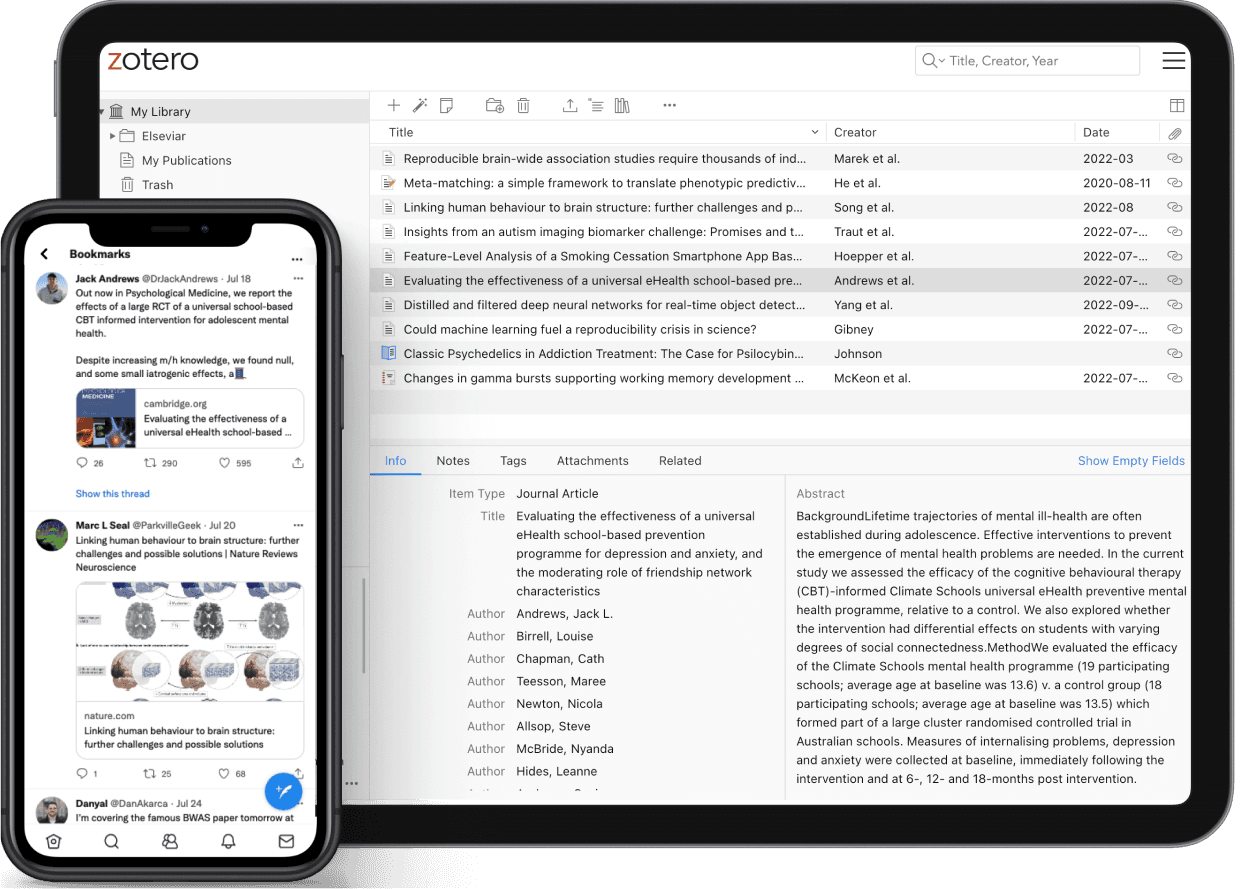
Task: Click the Date column header
Action: pos(1096,133)
